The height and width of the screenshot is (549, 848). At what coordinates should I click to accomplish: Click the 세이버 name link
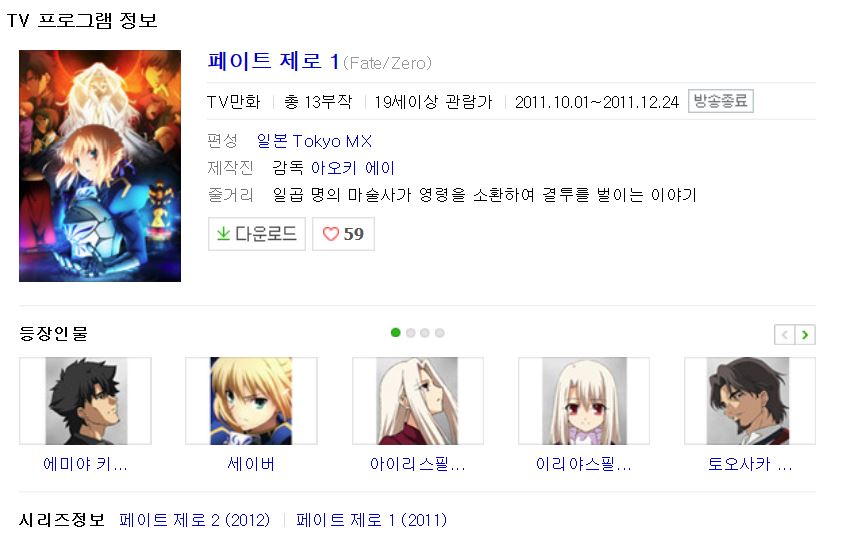251,464
